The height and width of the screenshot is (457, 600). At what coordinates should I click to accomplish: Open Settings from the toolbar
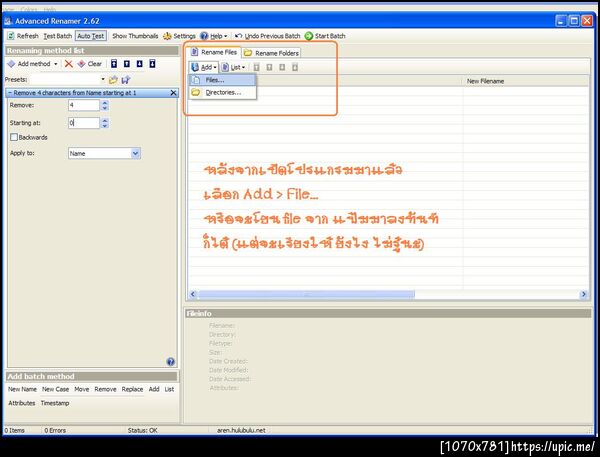point(179,36)
